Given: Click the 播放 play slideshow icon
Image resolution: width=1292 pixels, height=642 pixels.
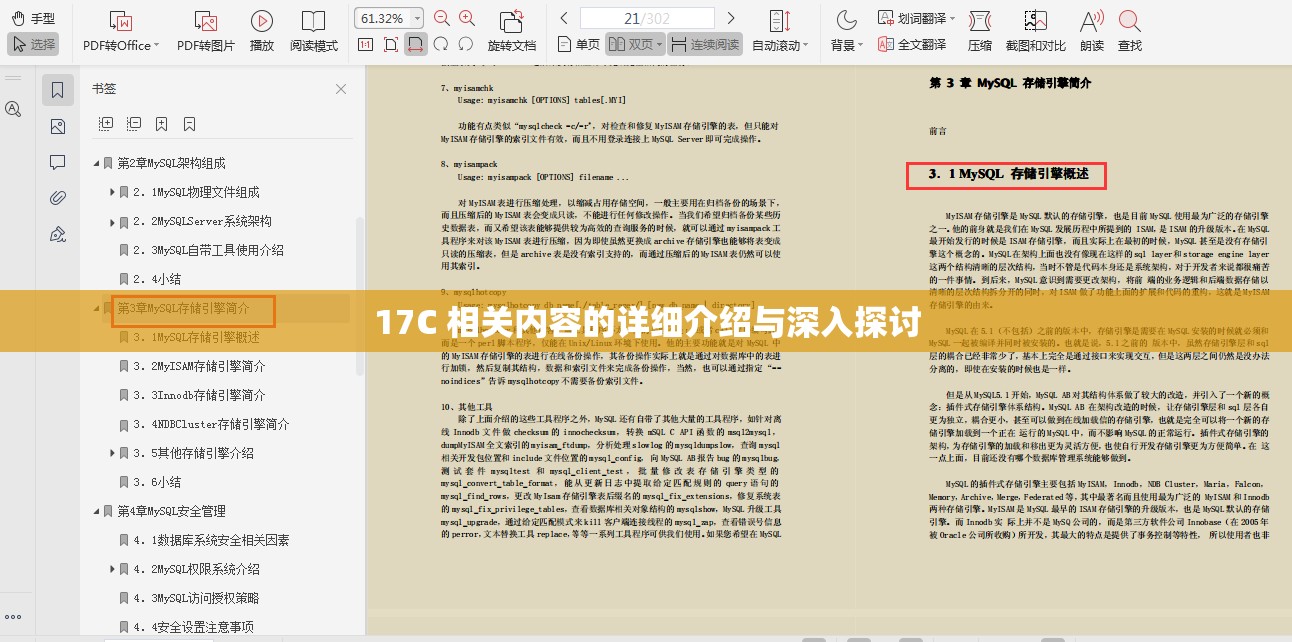Looking at the screenshot, I should 261,30.
